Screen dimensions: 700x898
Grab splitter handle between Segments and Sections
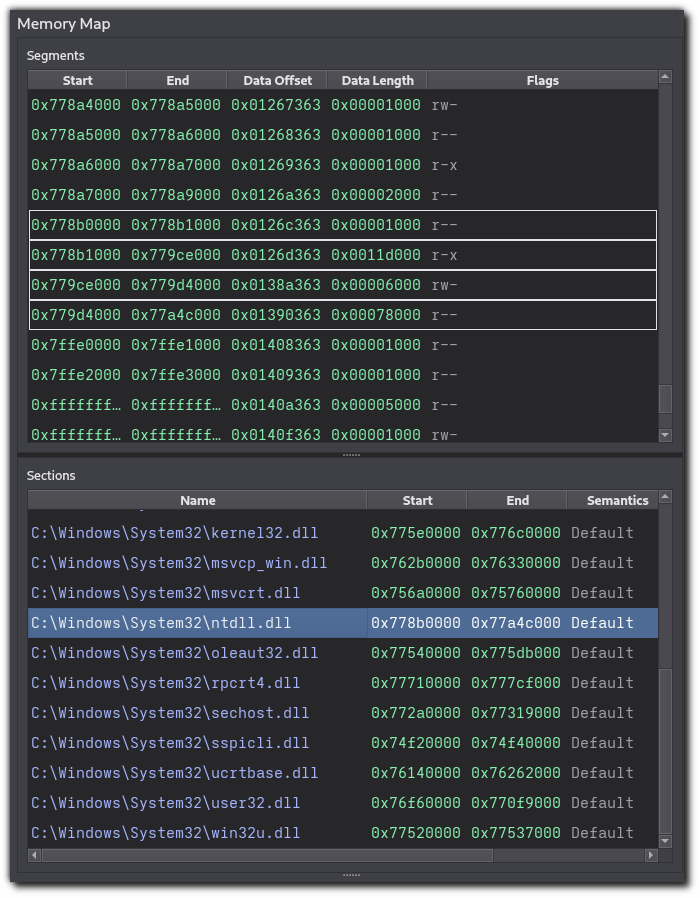coord(350,455)
